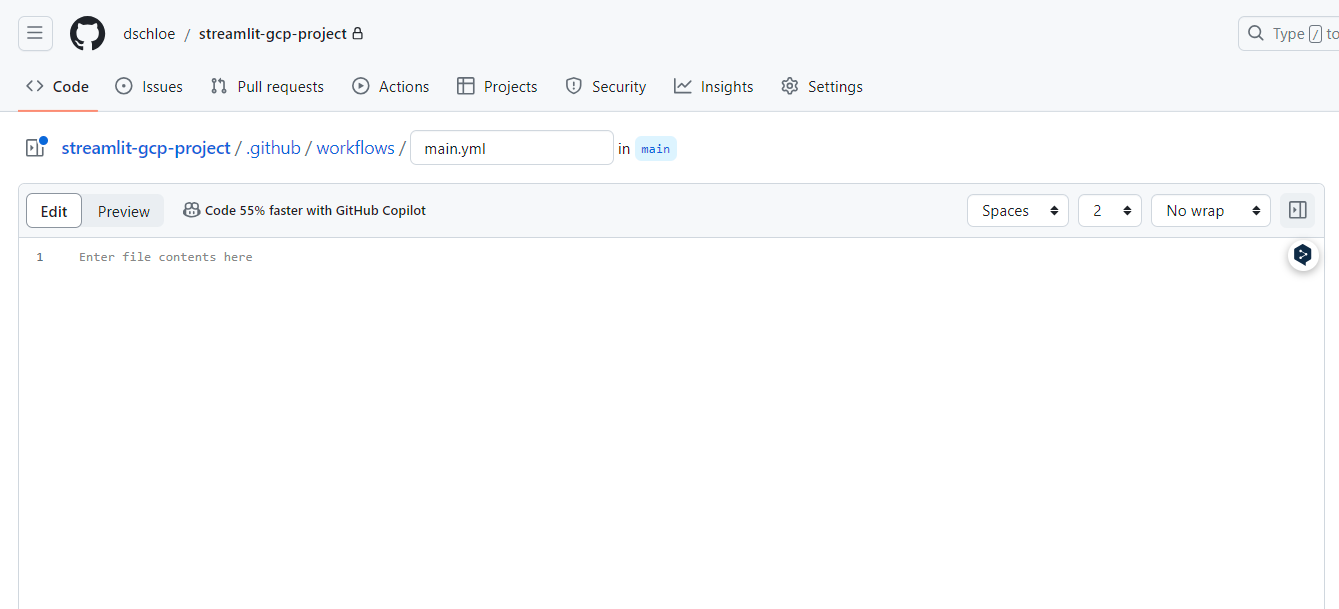Image resolution: width=1339 pixels, height=609 pixels.
Task: Open the indent size 2 dropdown
Action: (1110, 211)
